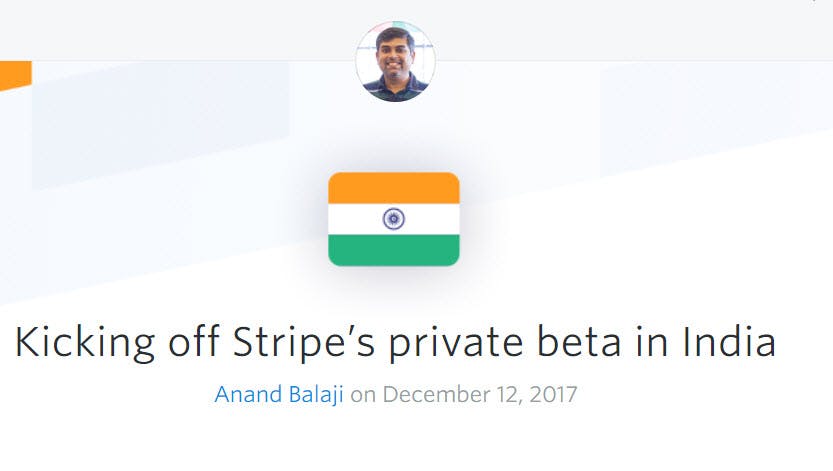
Task: Click the word "Anand" in author link
Action: pos(245,393)
